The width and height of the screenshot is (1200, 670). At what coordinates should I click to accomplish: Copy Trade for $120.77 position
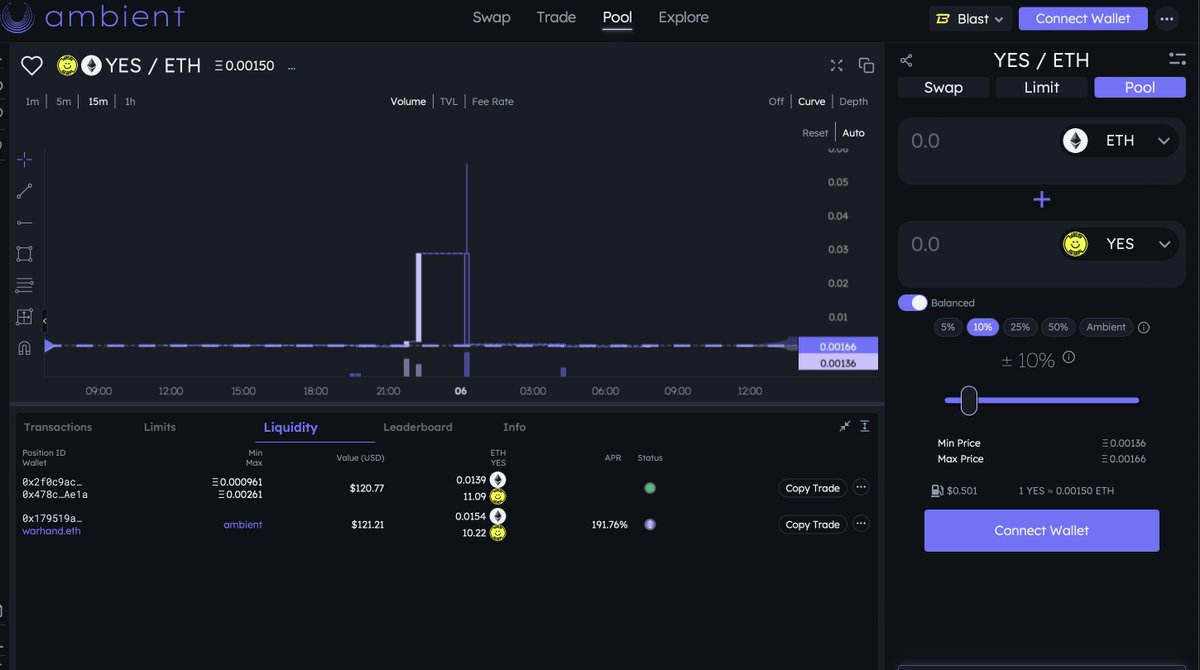pos(812,488)
